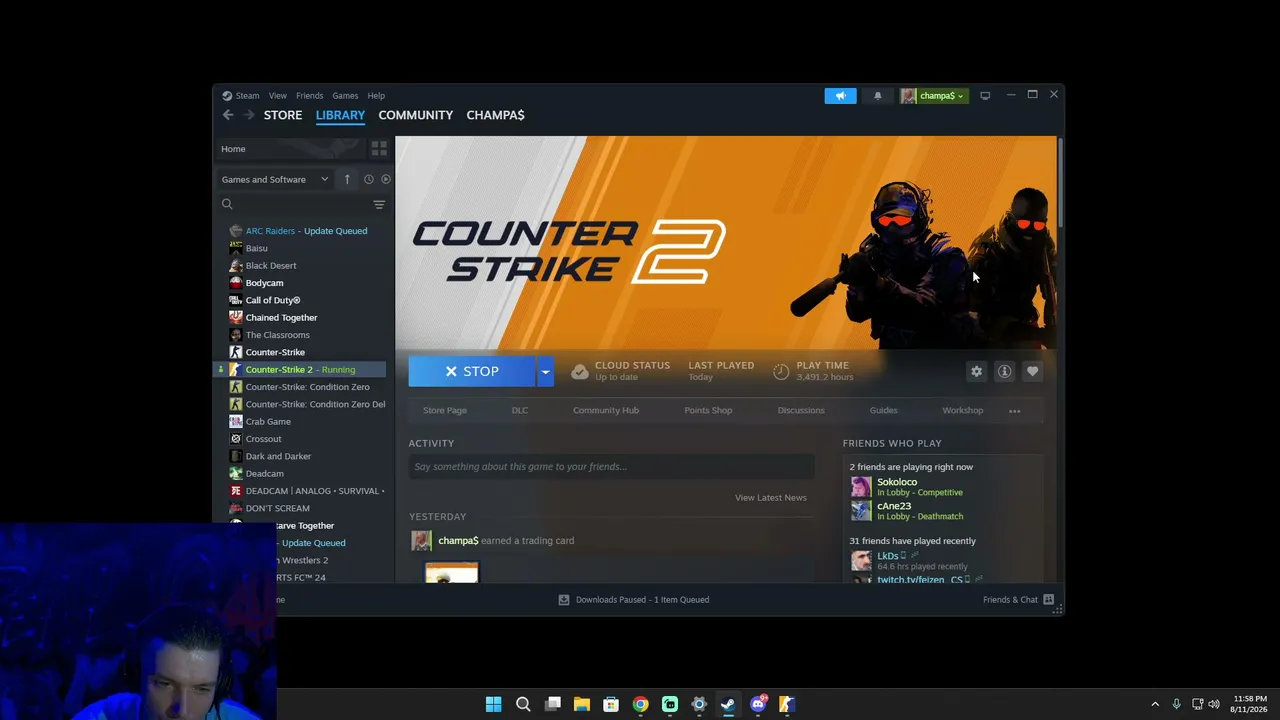Screen dimensions: 1280x720
Task: Stop Counter-Strike 2 with the STOP button
Action: click(472, 371)
